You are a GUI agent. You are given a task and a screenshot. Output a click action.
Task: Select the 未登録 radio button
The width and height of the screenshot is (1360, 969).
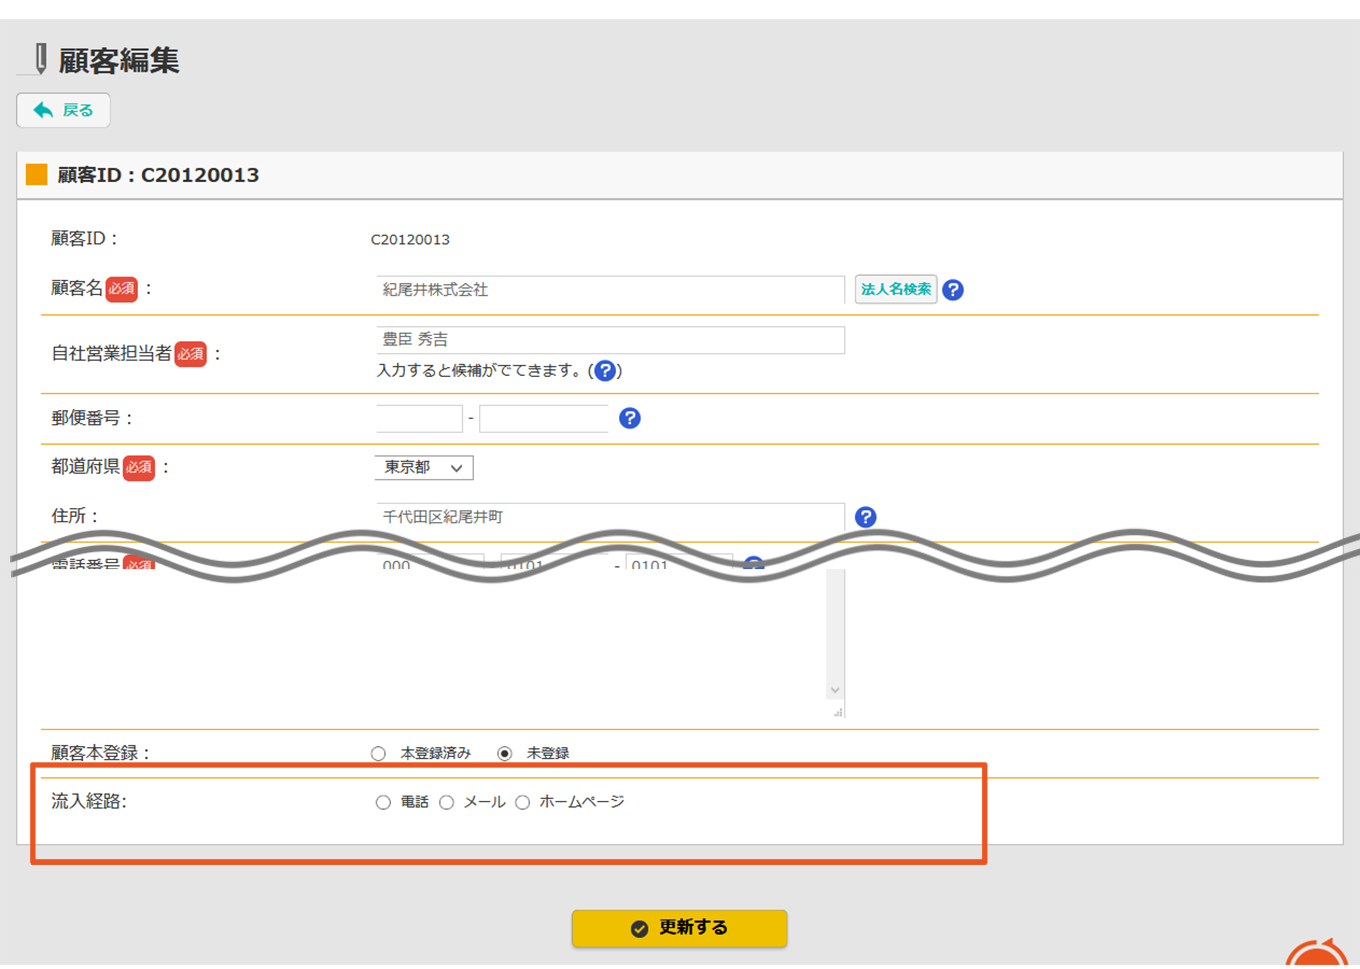click(505, 754)
